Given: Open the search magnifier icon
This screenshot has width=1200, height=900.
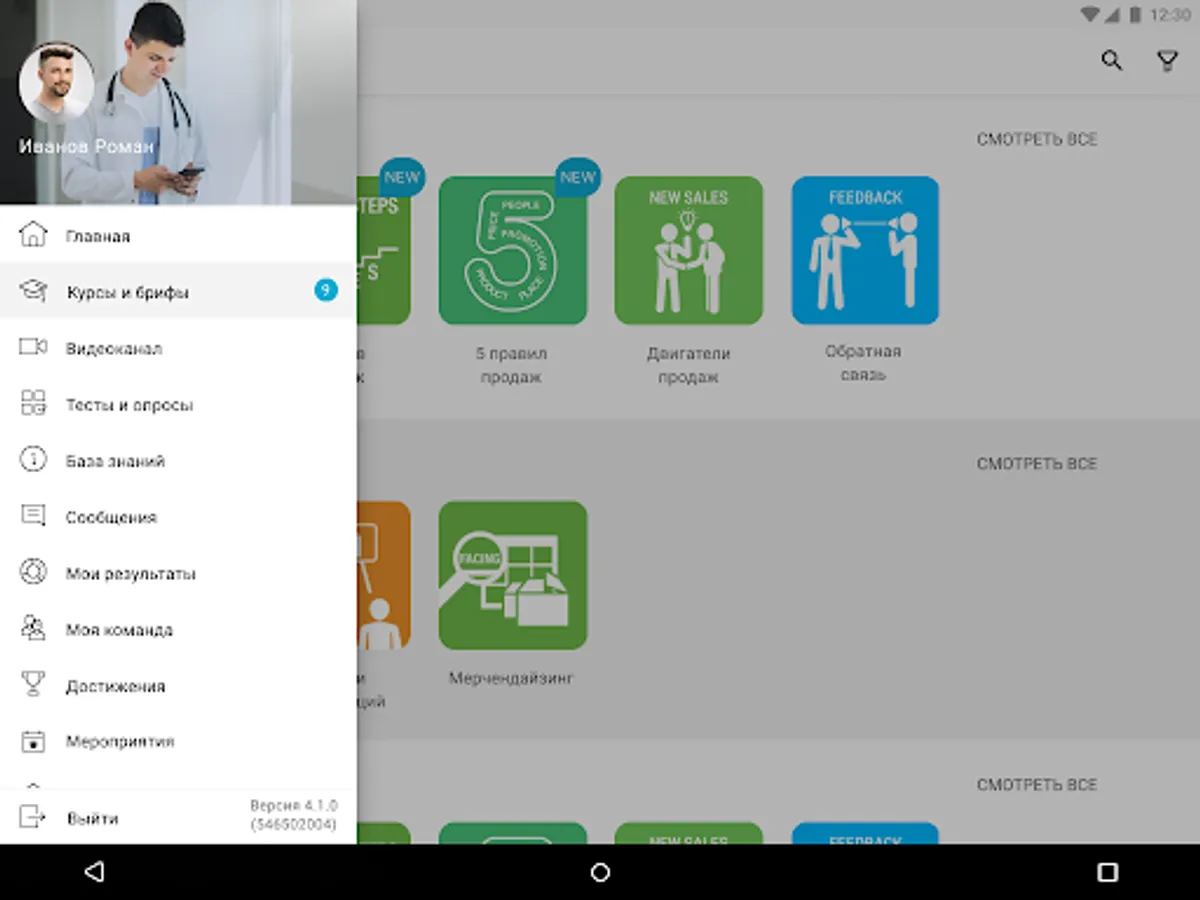Looking at the screenshot, I should pyautogui.click(x=1111, y=61).
